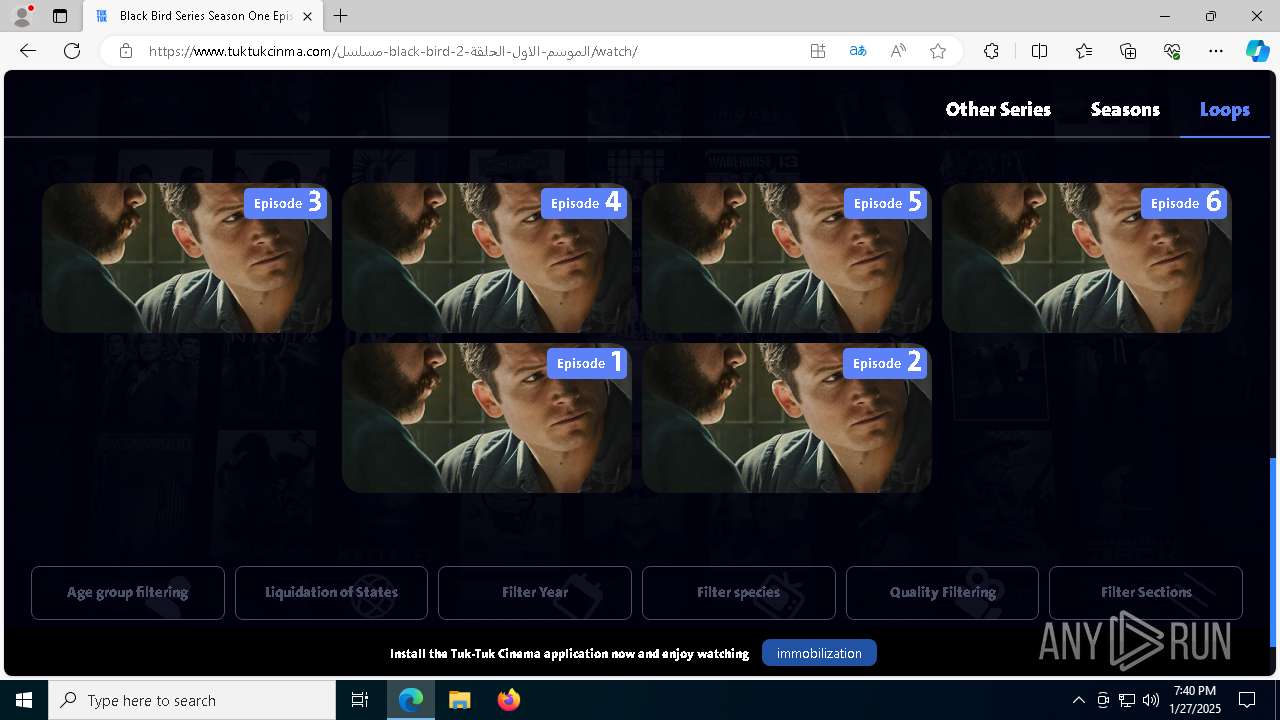This screenshot has width=1280, height=720.
Task: Open the Copilot sidebar icon
Action: coord(1257,51)
